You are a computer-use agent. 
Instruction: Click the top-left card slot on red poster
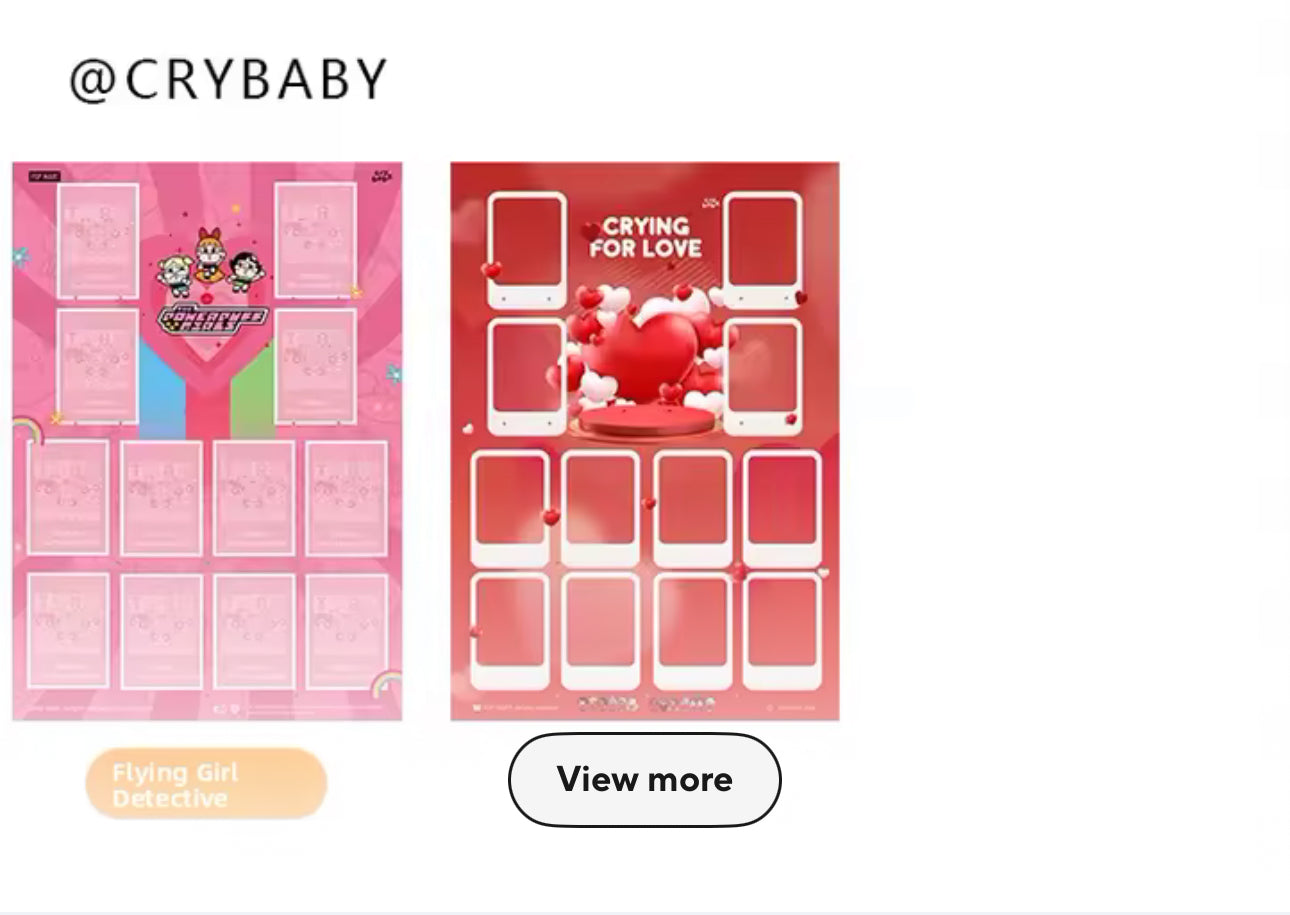[x=527, y=250]
